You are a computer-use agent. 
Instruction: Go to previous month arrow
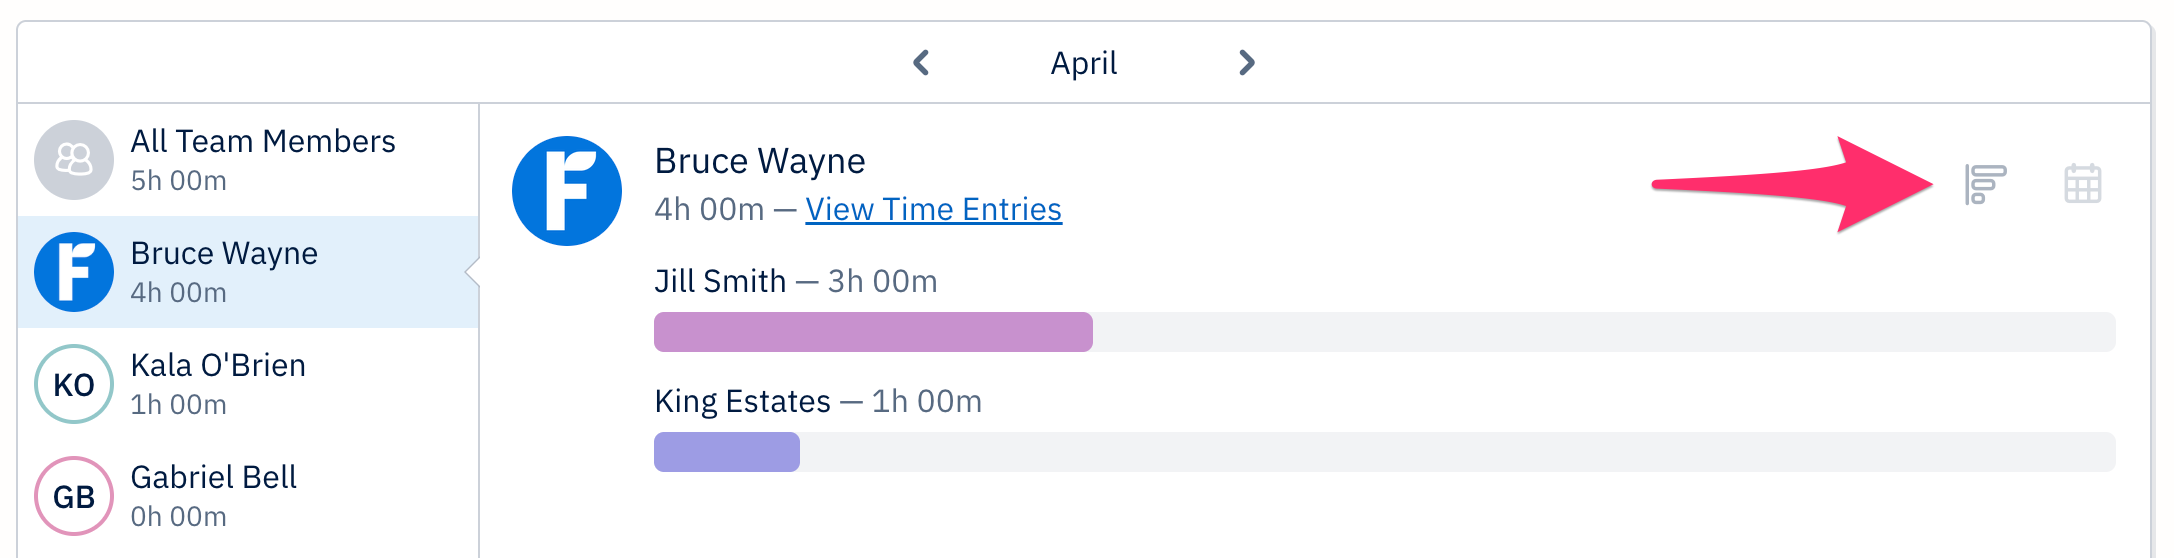[x=922, y=63]
